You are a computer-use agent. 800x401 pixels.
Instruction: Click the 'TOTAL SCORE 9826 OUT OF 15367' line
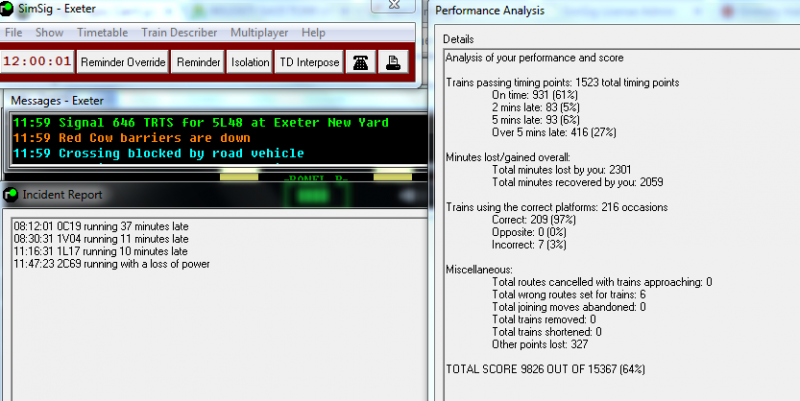point(545,369)
